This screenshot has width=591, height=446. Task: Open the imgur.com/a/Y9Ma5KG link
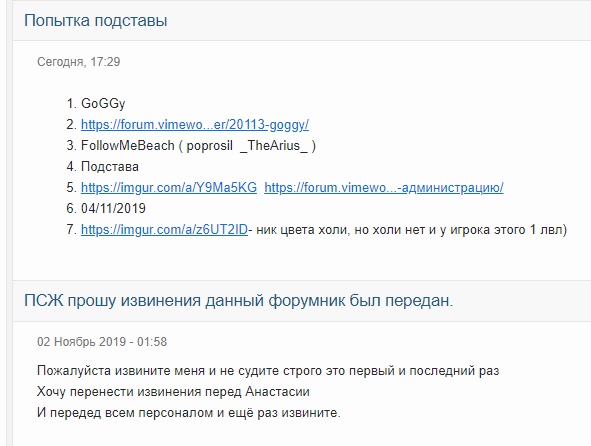point(169,187)
